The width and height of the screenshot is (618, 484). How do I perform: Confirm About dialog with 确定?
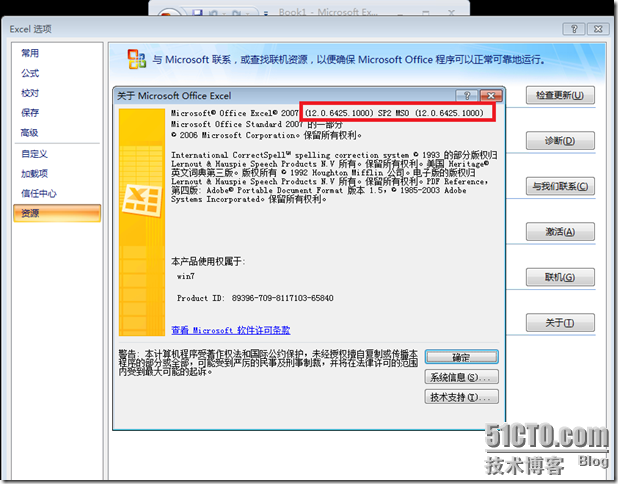(462, 357)
